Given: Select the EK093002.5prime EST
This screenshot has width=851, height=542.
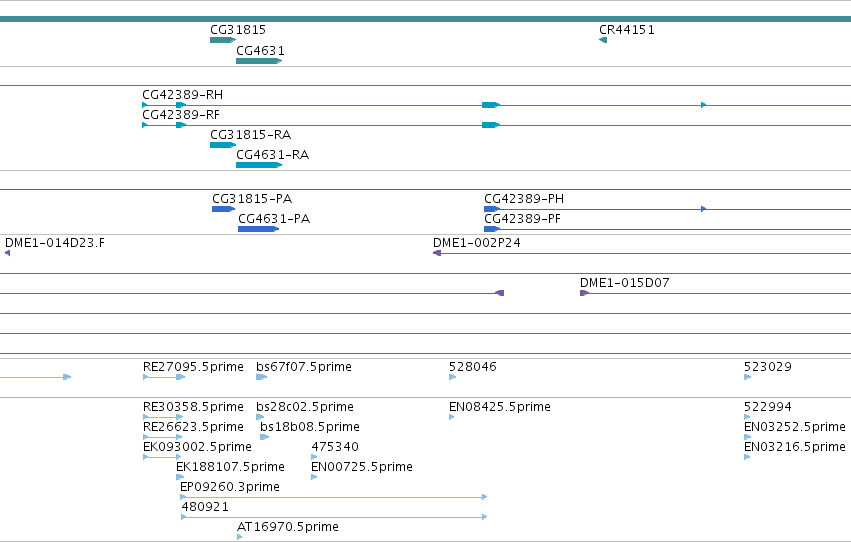Looking at the screenshot, I should (x=162, y=457).
